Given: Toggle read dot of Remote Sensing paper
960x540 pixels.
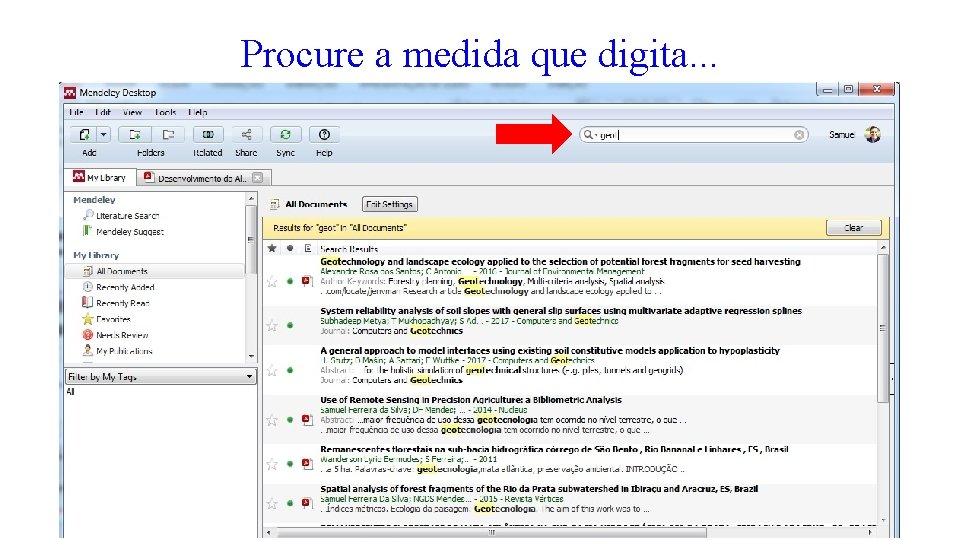Looking at the screenshot, I should tap(290, 420).
